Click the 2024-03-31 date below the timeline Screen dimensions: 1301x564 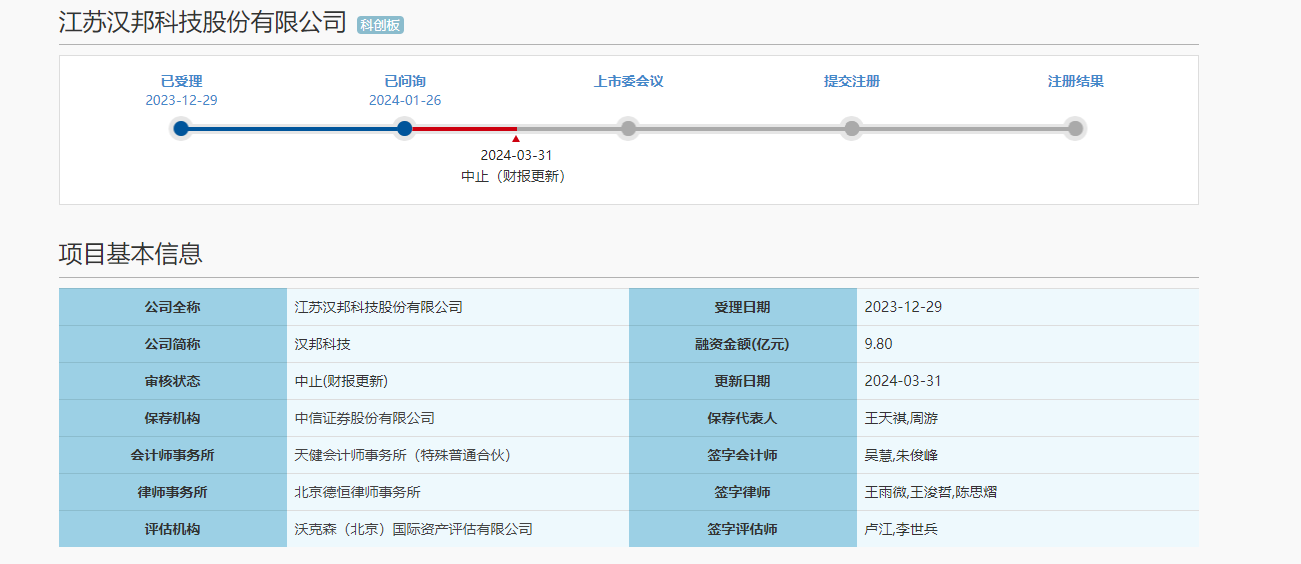pyautogui.click(x=516, y=155)
